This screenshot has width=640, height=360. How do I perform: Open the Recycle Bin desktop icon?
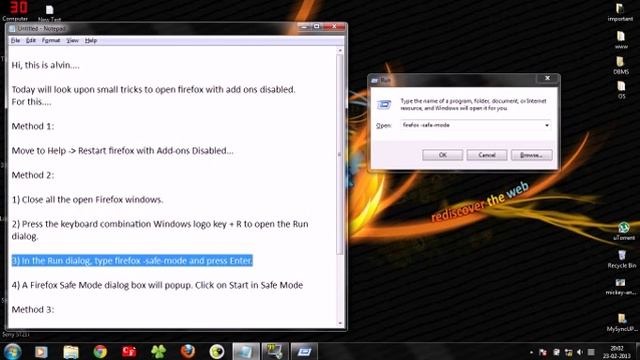click(622, 259)
